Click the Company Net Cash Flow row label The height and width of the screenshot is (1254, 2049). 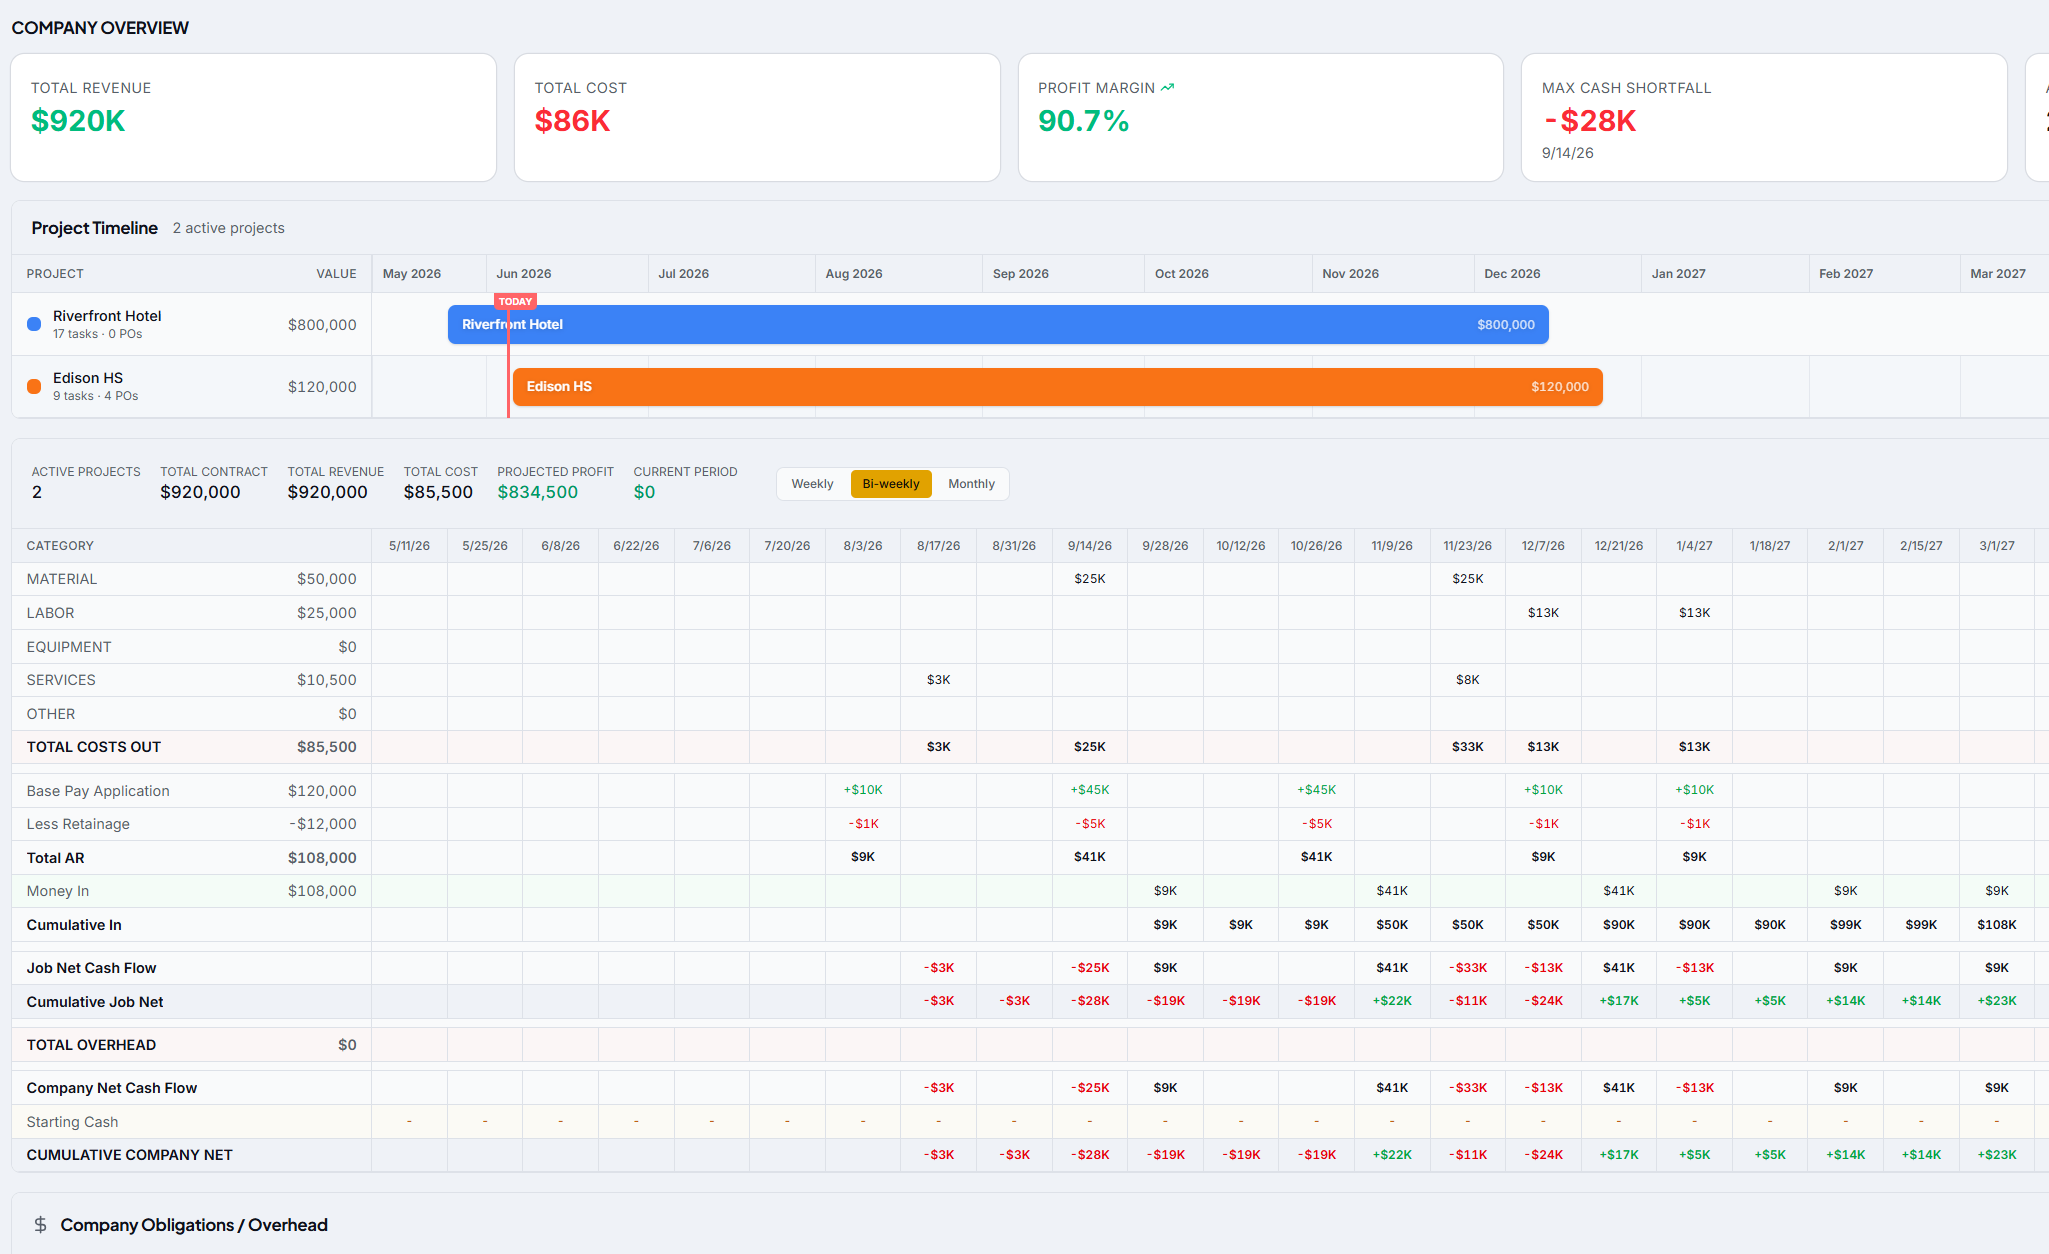pos(112,1088)
